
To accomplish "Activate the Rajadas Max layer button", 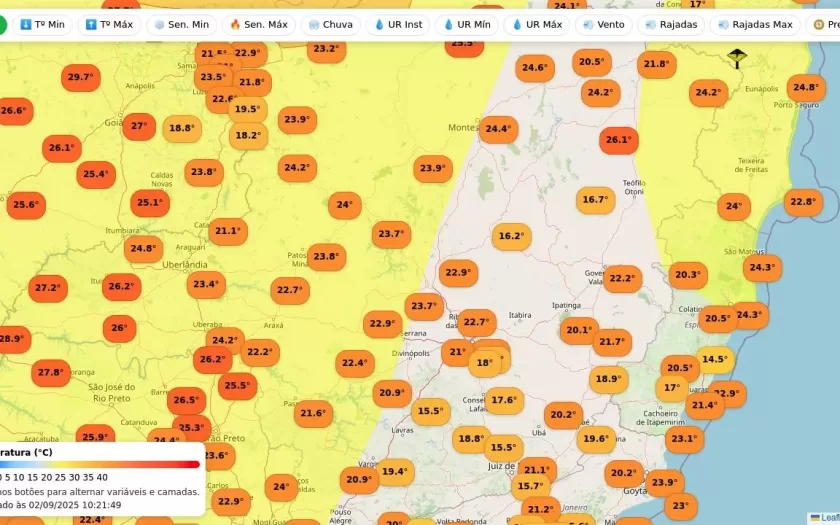I will [x=754, y=24].
